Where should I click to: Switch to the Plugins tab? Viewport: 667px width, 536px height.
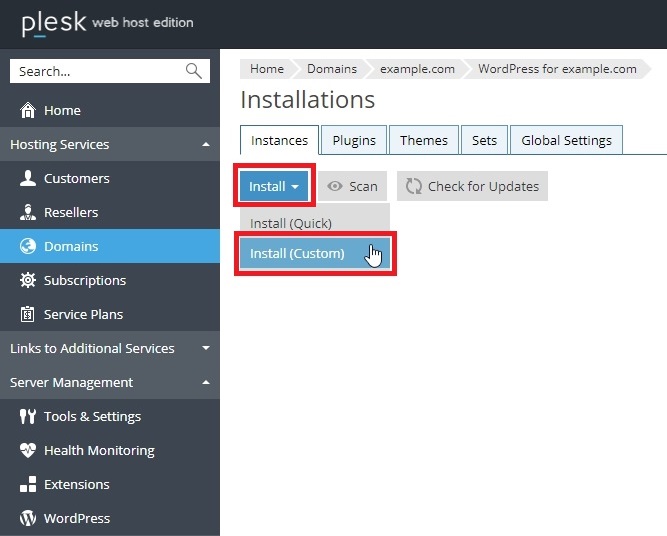point(354,140)
